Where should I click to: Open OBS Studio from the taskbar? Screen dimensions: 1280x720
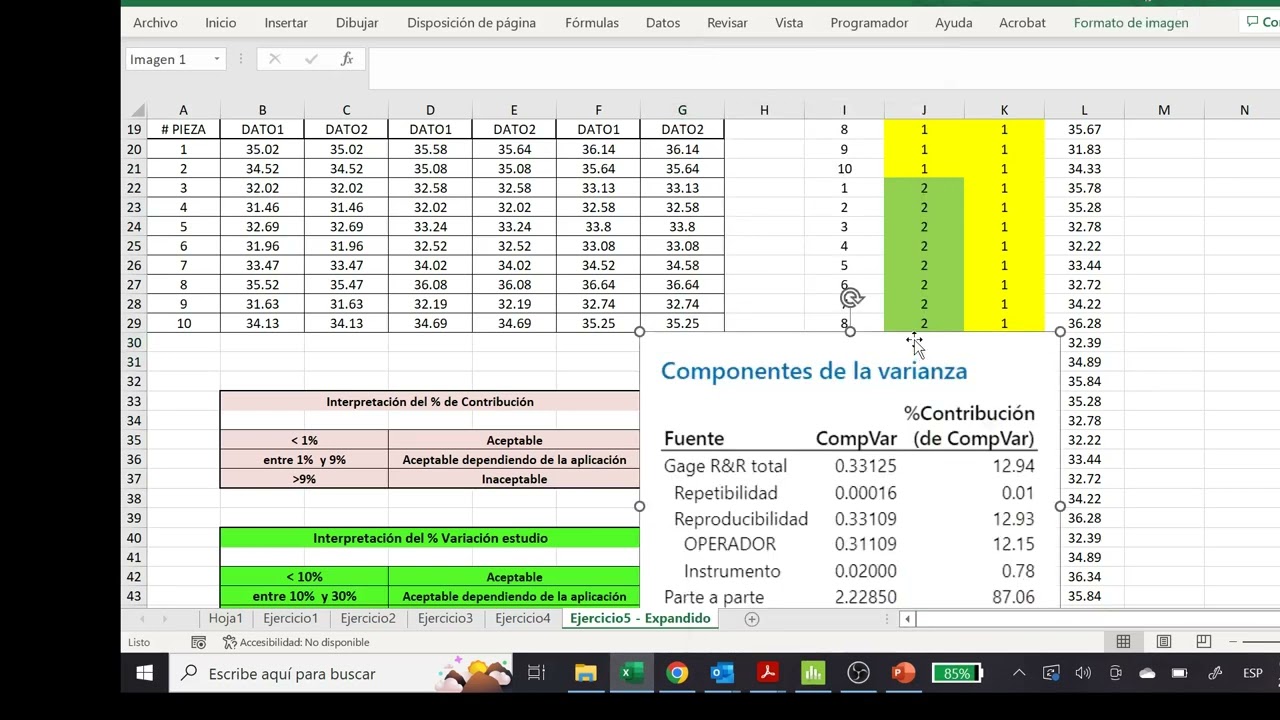point(859,673)
